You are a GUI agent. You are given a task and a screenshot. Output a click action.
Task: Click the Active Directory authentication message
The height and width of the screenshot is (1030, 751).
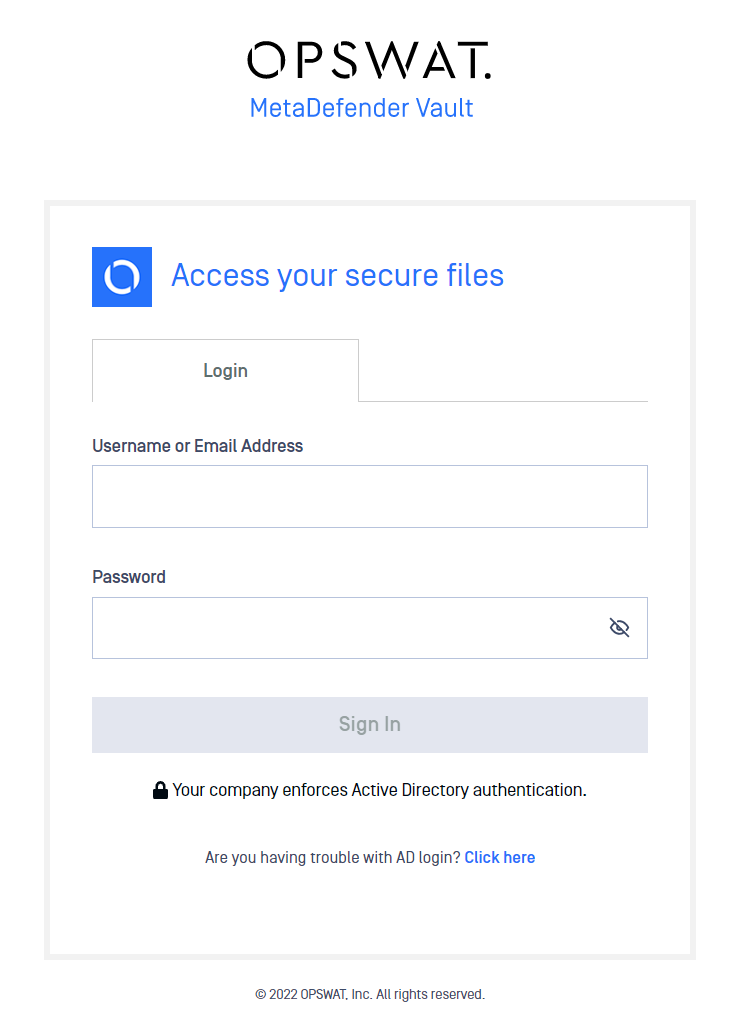[x=379, y=790]
